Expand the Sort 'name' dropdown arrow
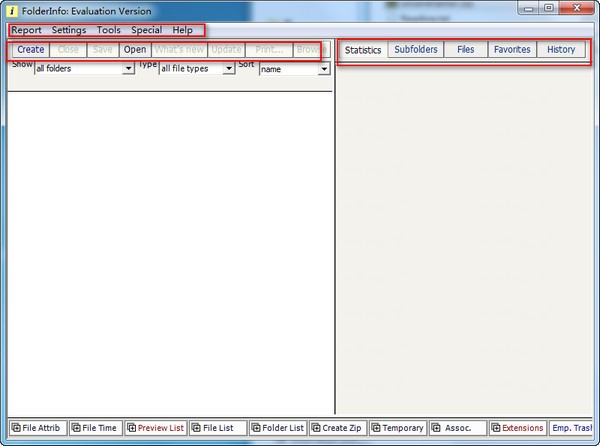600x446 pixels. [x=324, y=69]
